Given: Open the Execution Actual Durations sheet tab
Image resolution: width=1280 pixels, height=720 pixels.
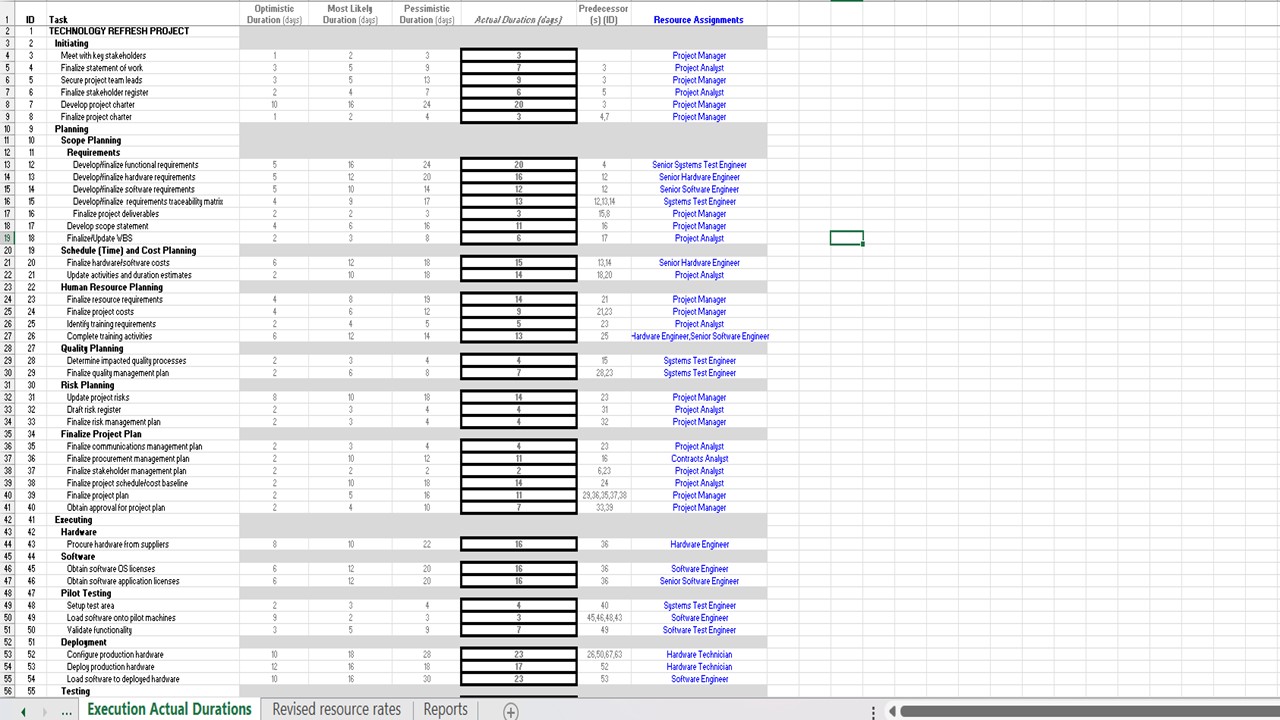Looking at the screenshot, I should coord(169,709).
